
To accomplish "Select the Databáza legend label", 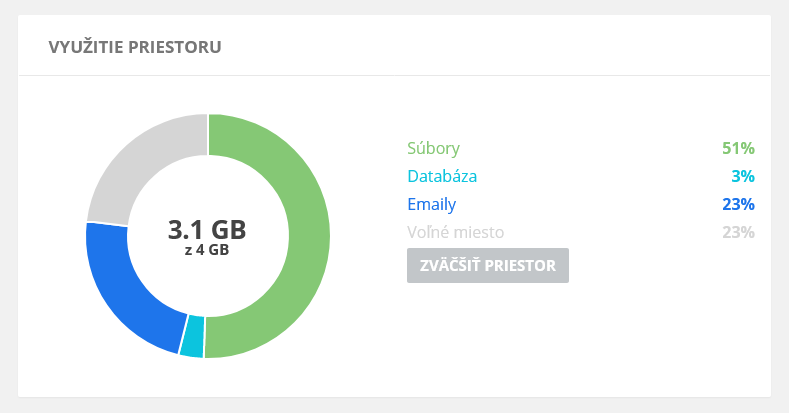I will pos(442,176).
